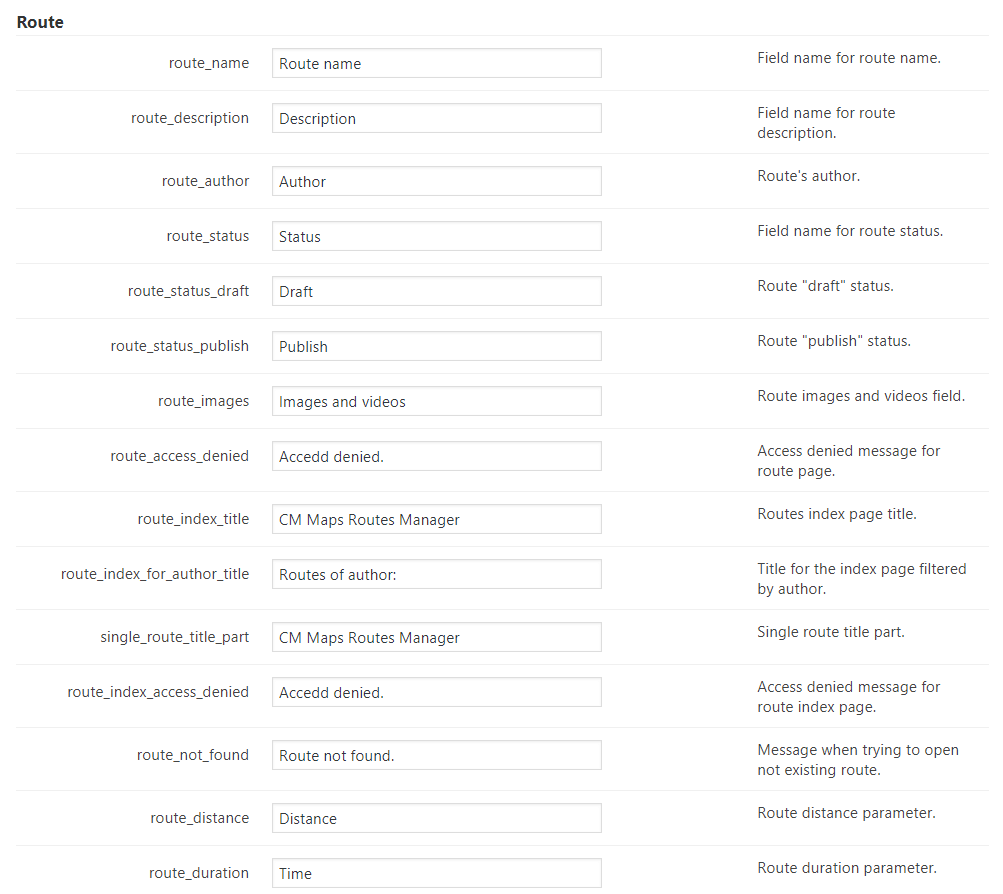
Task: Click the route_not_found label text
Action: pyautogui.click(x=192, y=755)
